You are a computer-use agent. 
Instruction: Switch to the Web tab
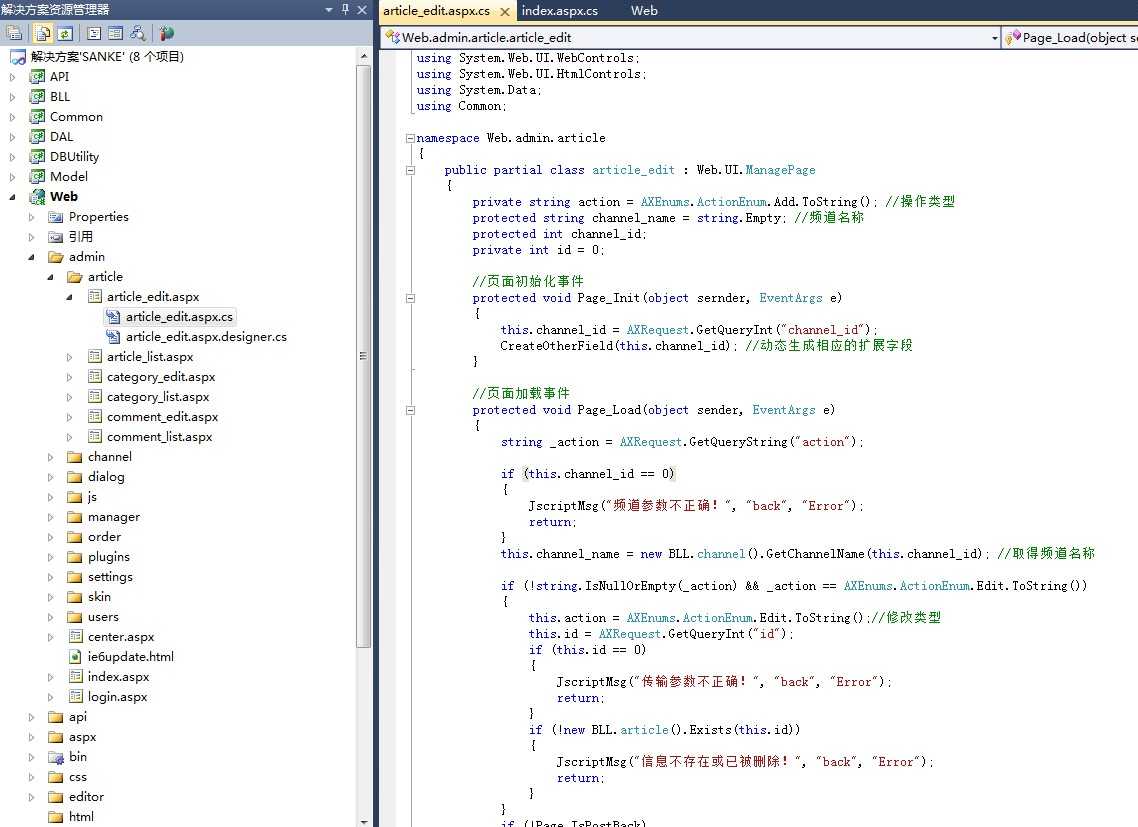tap(644, 11)
